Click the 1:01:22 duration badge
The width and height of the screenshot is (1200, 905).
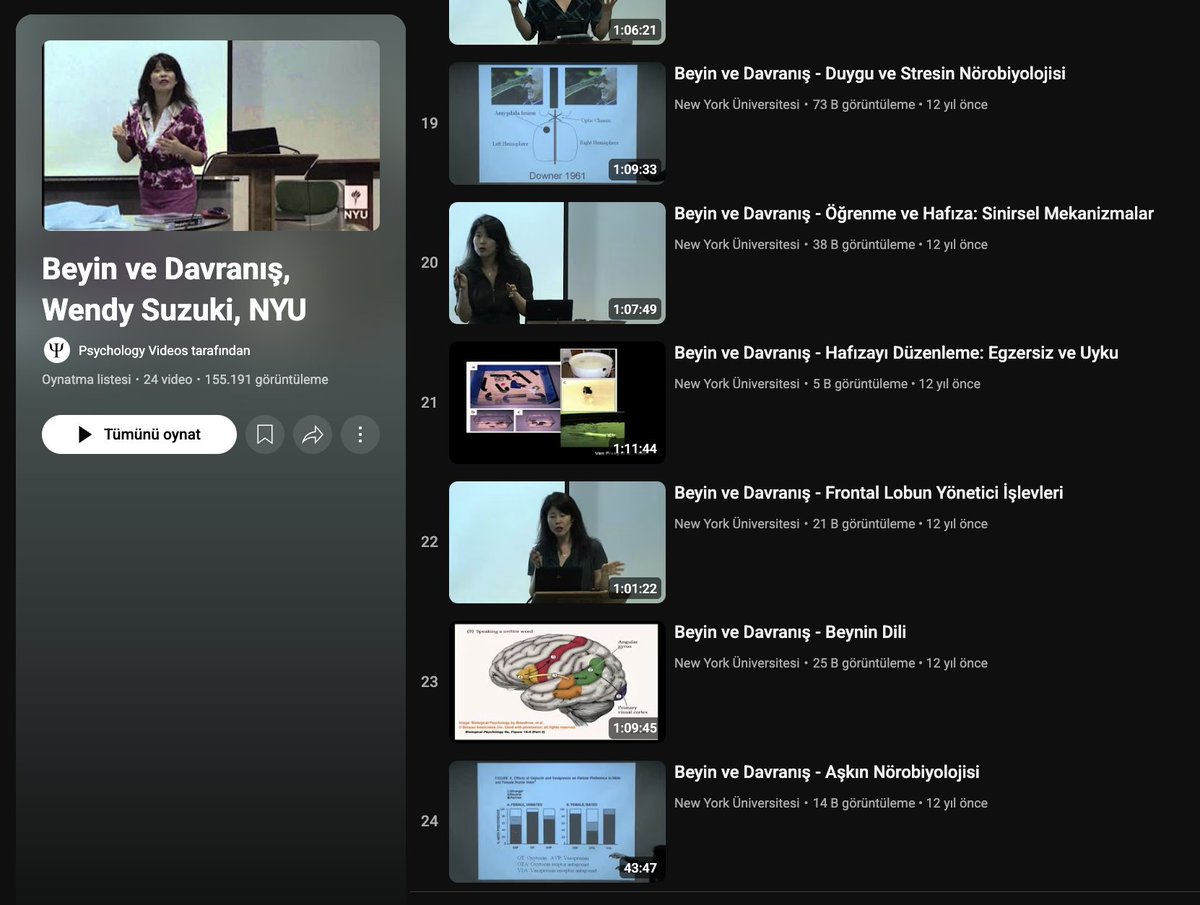pyautogui.click(x=635, y=588)
